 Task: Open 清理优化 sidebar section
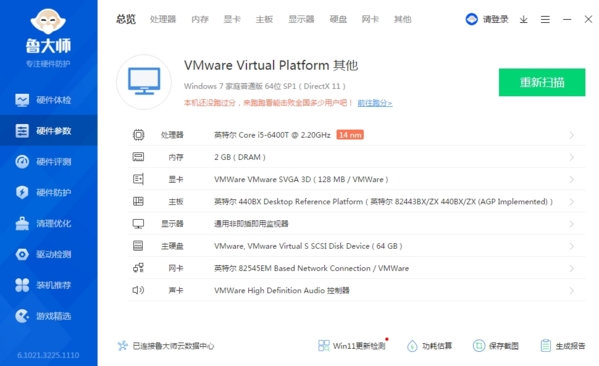(x=49, y=223)
